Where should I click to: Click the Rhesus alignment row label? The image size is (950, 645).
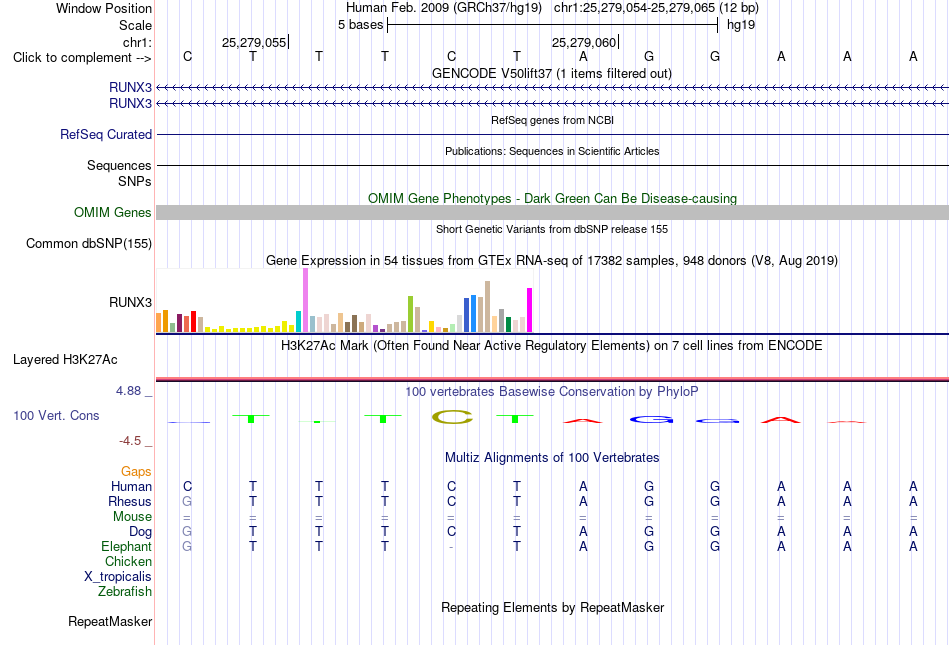[130, 501]
